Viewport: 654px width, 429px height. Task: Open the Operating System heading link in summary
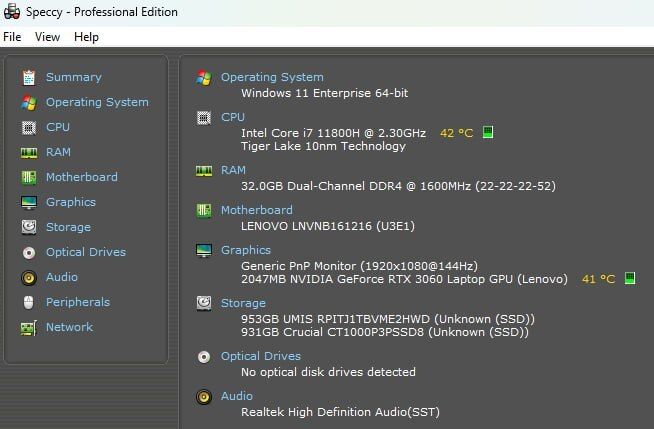click(272, 78)
